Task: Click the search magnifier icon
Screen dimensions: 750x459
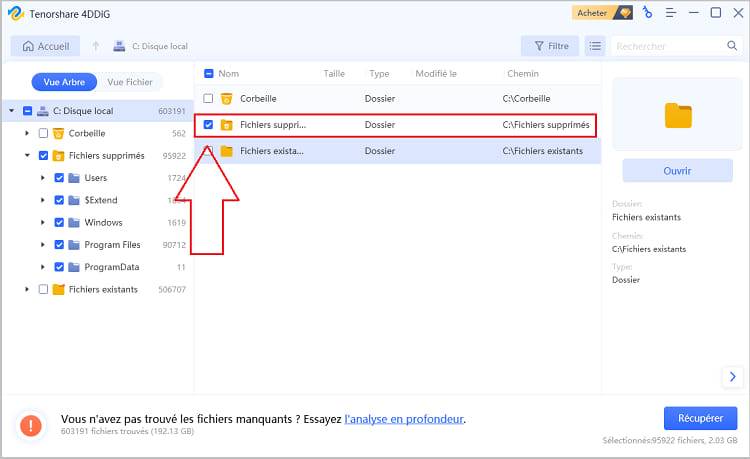Action: 731,46
